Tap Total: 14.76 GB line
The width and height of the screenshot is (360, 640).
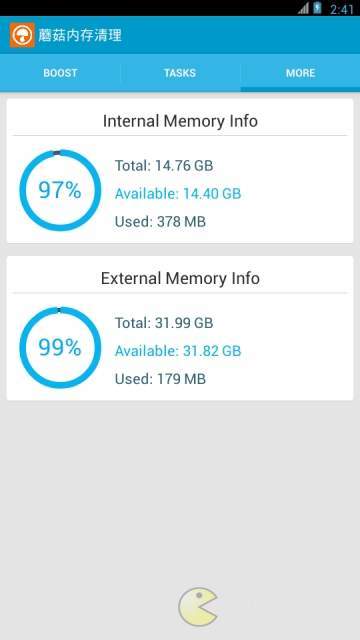[164, 166]
